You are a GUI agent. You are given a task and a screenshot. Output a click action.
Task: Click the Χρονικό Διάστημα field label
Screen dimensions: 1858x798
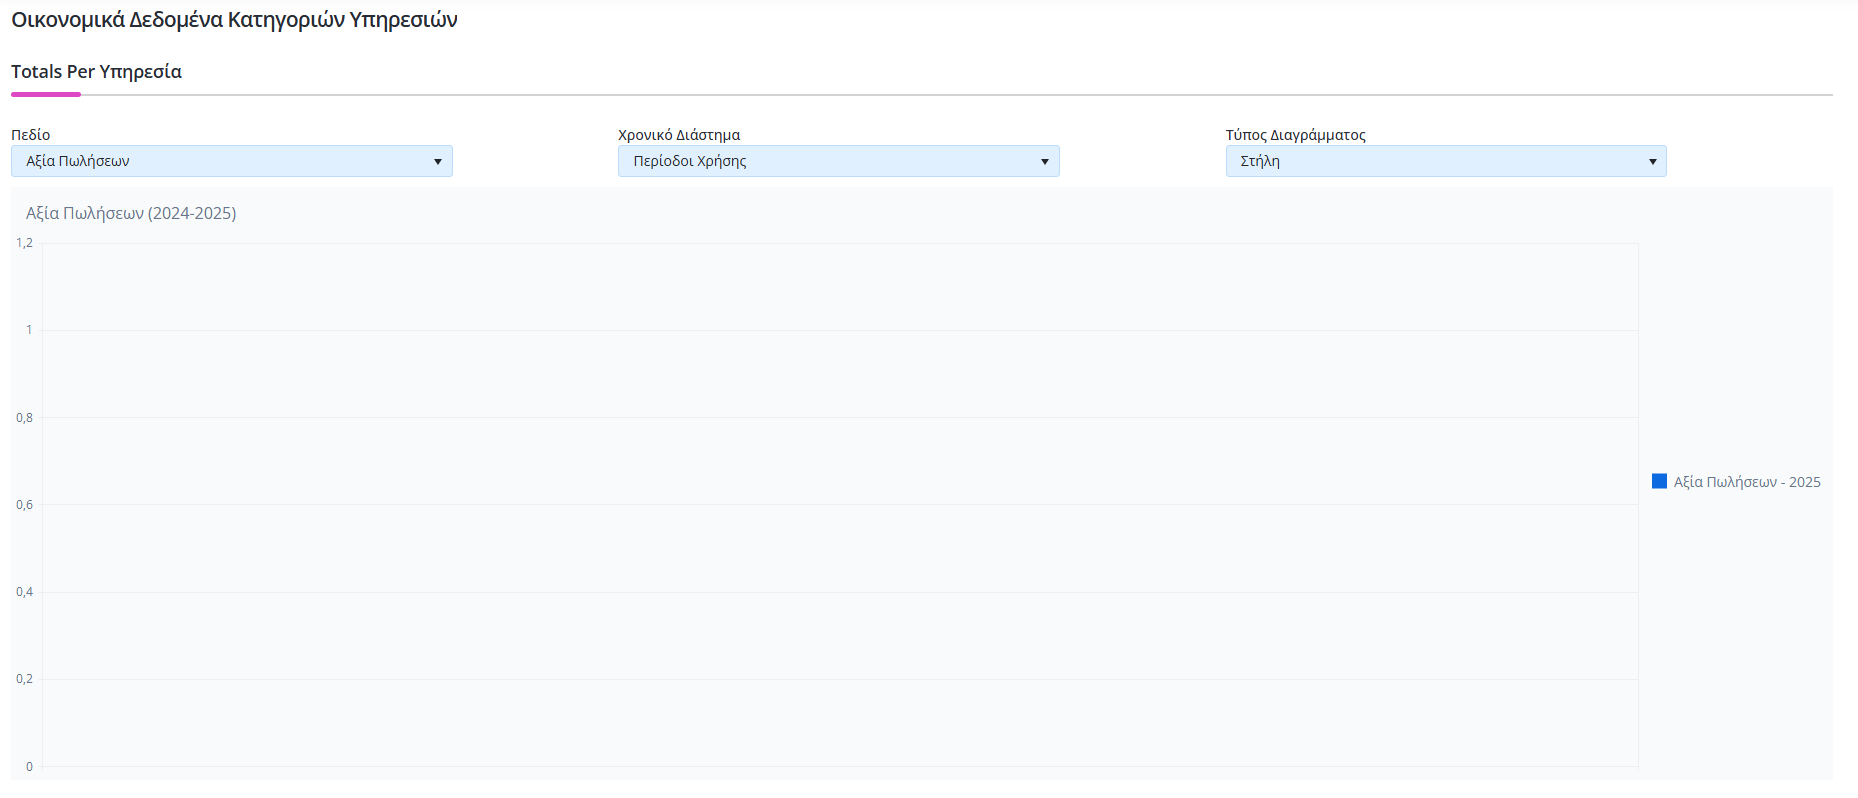click(679, 135)
